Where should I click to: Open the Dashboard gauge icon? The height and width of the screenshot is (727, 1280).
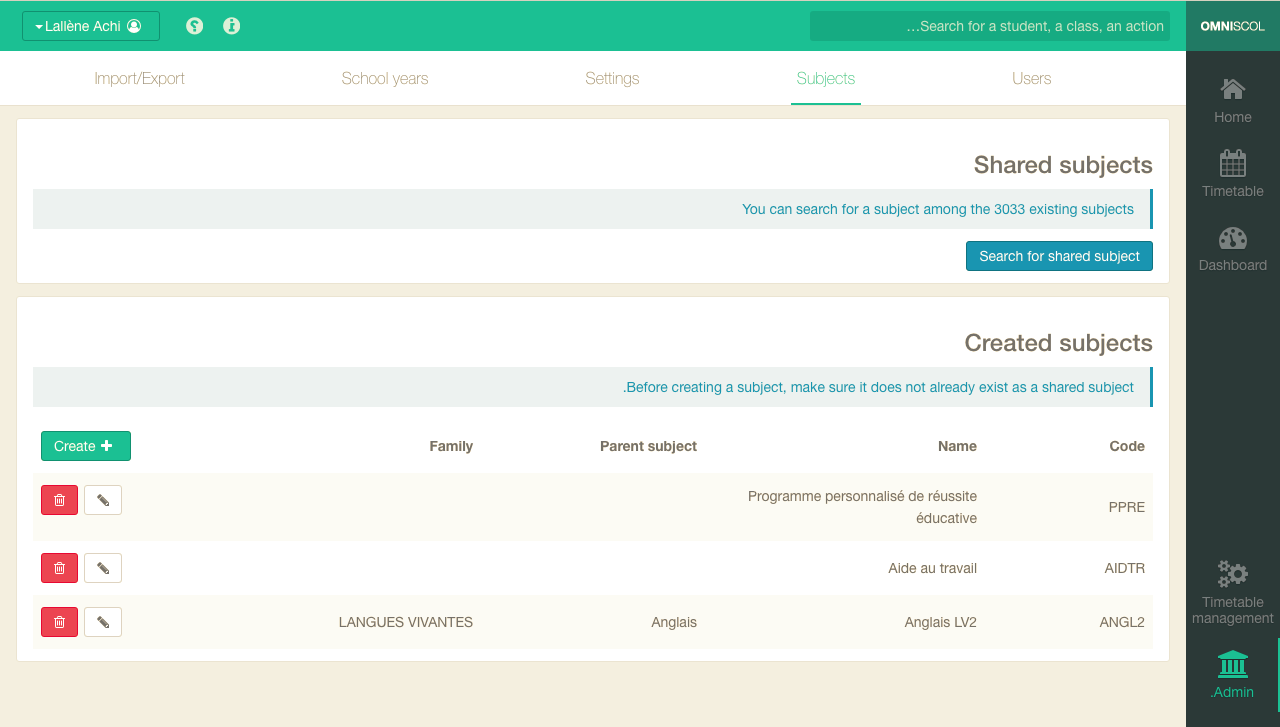point(1232,238)
